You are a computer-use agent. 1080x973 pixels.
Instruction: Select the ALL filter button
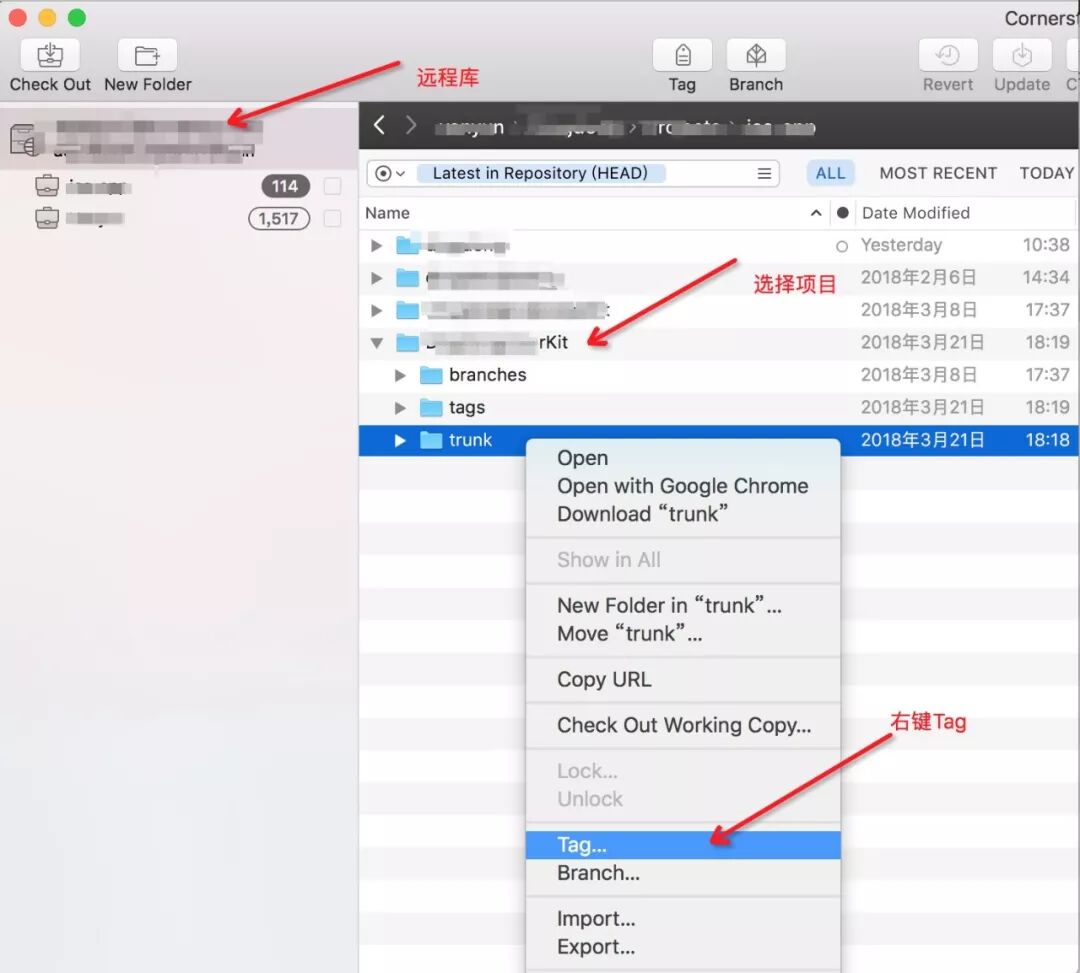point(830,173)
